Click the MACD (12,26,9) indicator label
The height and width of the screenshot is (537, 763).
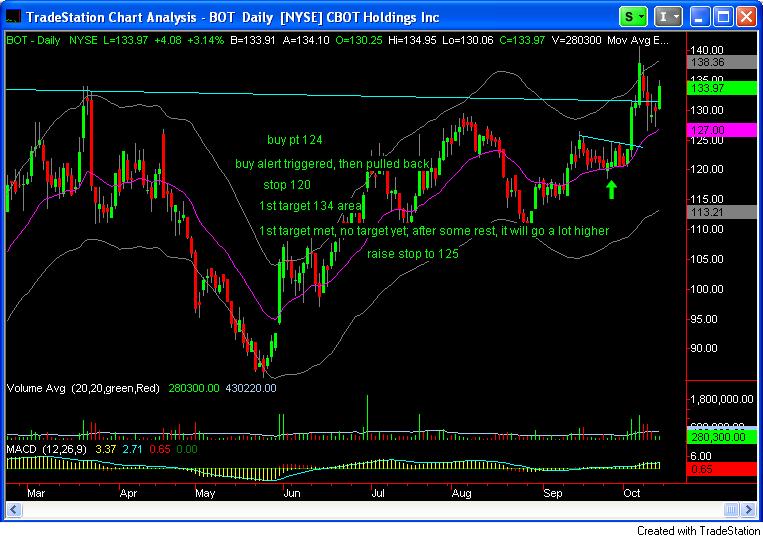[46, 449]
